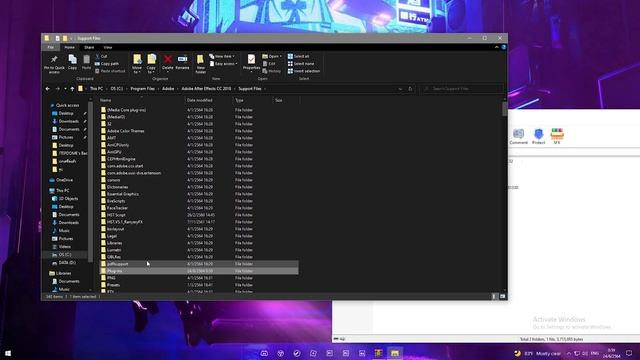Switch to the View ribbon tab
Viewport: 640px width, 360px height.
[108, 47]
